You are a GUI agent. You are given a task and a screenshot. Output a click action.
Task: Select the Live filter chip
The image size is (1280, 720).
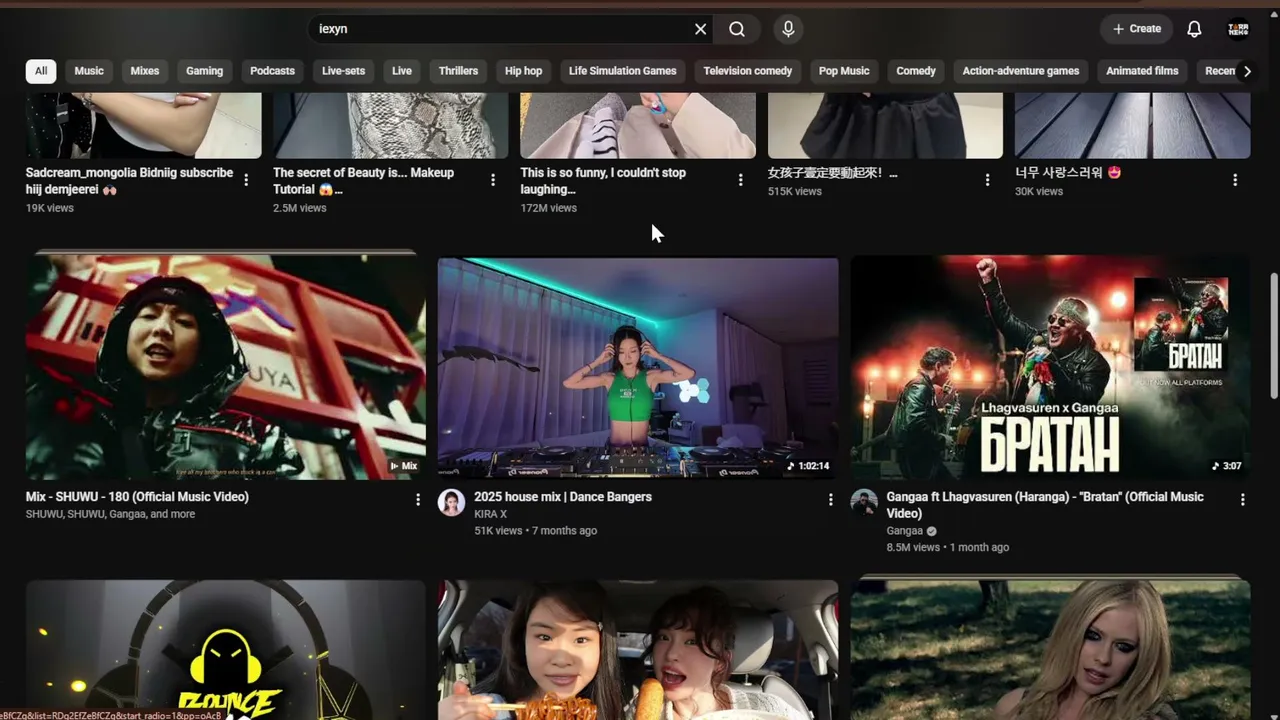[402, 71]
